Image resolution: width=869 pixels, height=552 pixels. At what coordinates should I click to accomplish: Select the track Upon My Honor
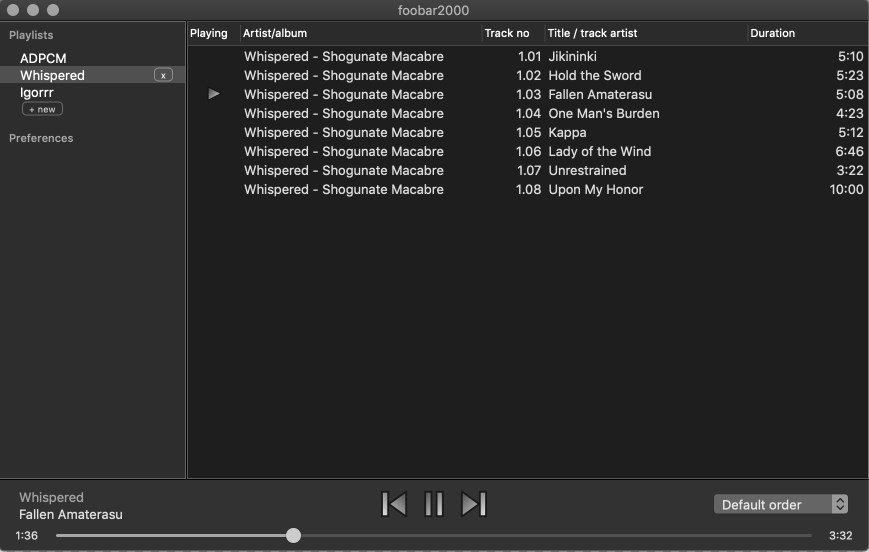click(596, 190)
